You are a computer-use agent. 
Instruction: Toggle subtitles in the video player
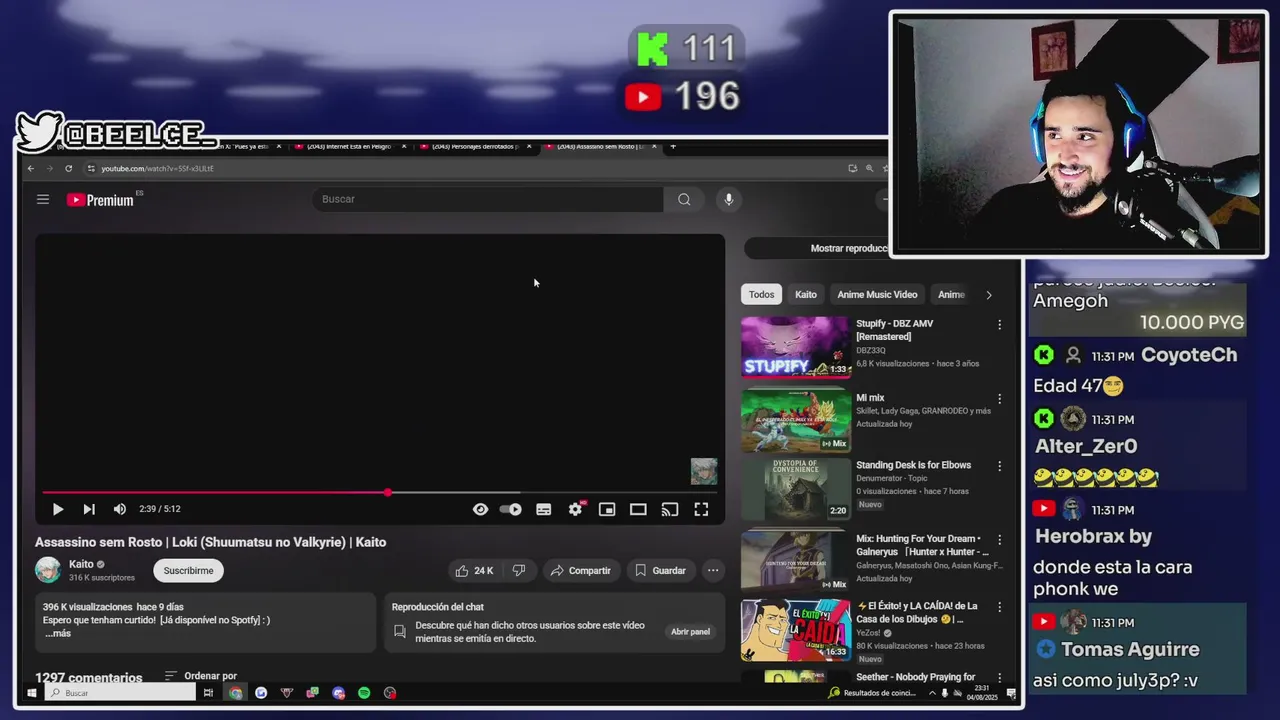coord(544,509)
